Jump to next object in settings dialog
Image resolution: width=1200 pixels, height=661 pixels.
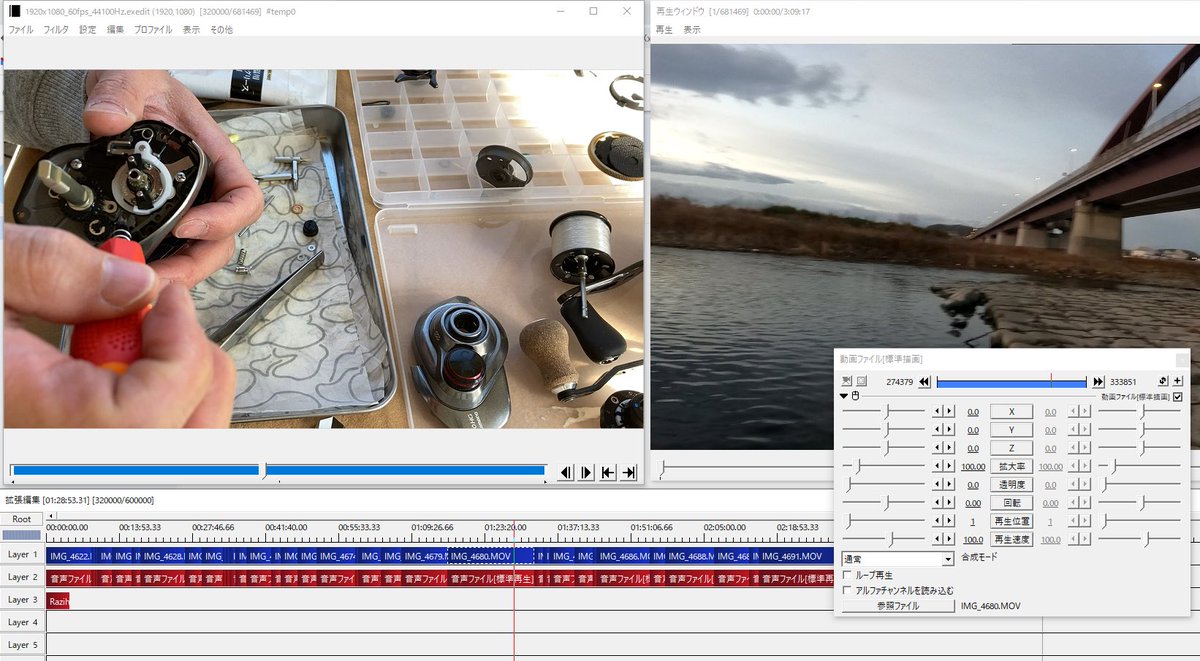[1099, 381]
